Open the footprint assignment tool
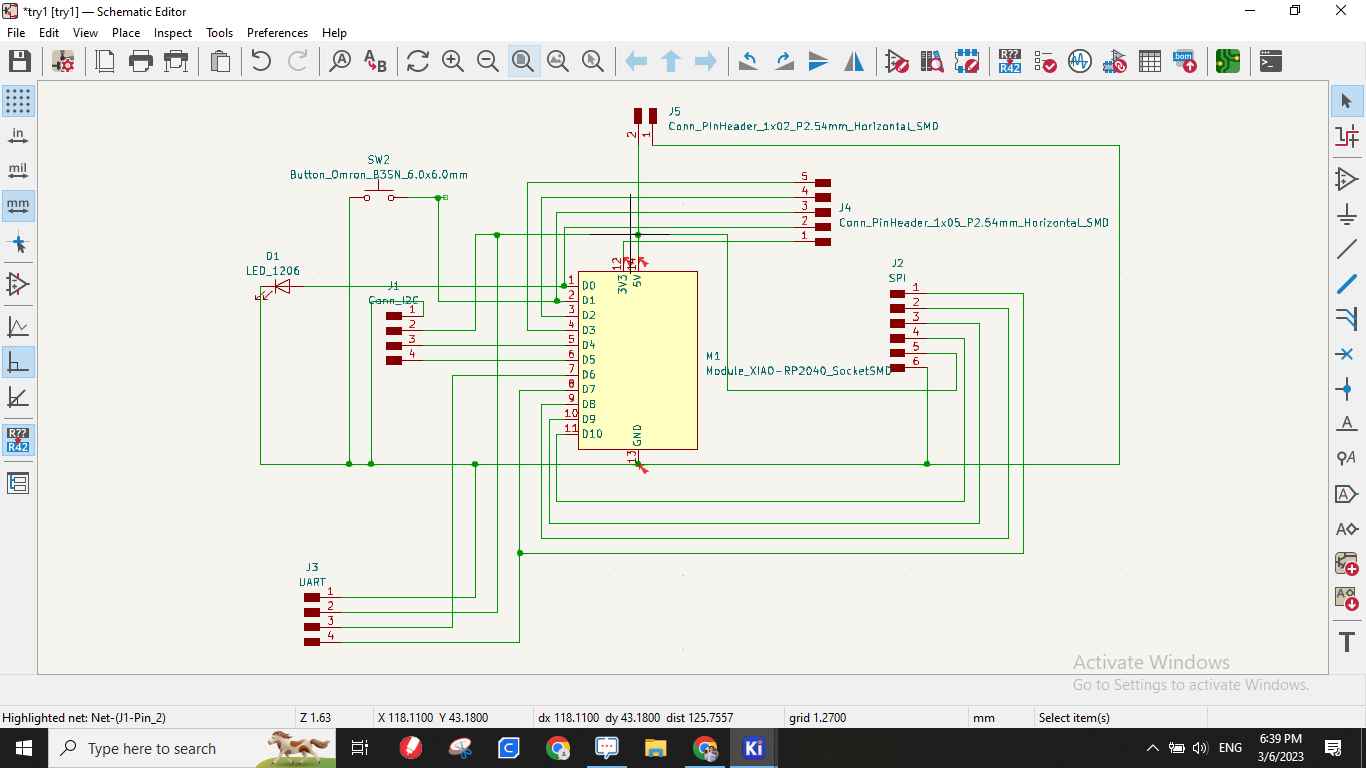Image resolution: width=1366 pixels, height=768 pixels. 1114,61
